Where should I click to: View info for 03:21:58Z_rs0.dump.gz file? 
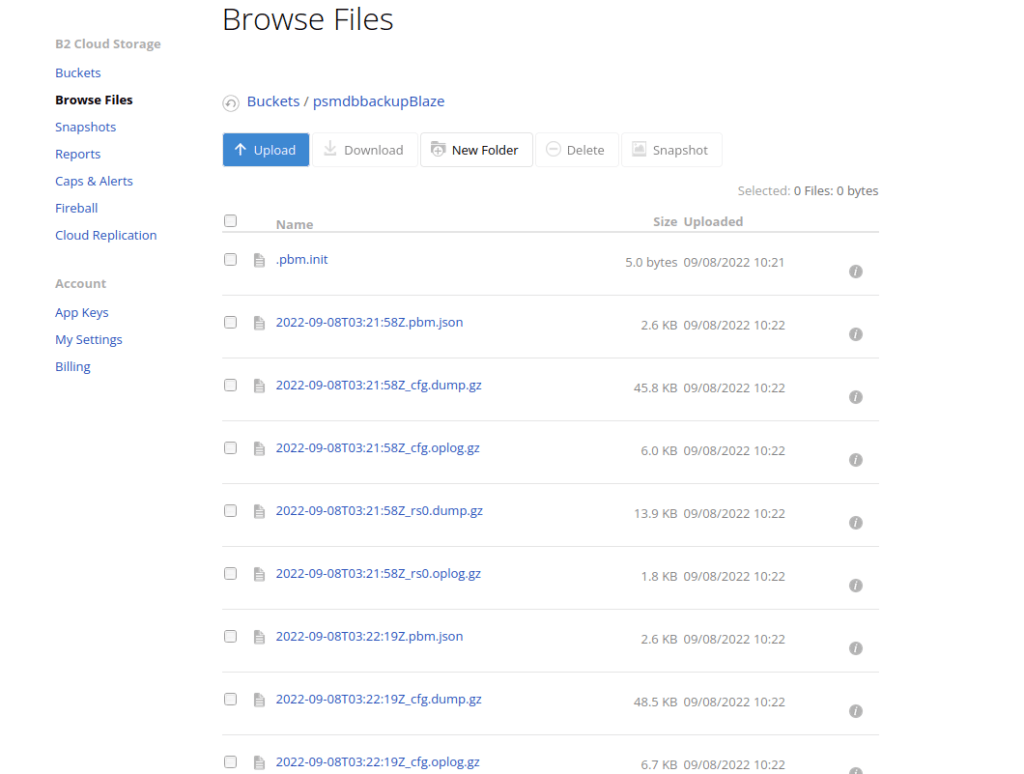point(856,523)
